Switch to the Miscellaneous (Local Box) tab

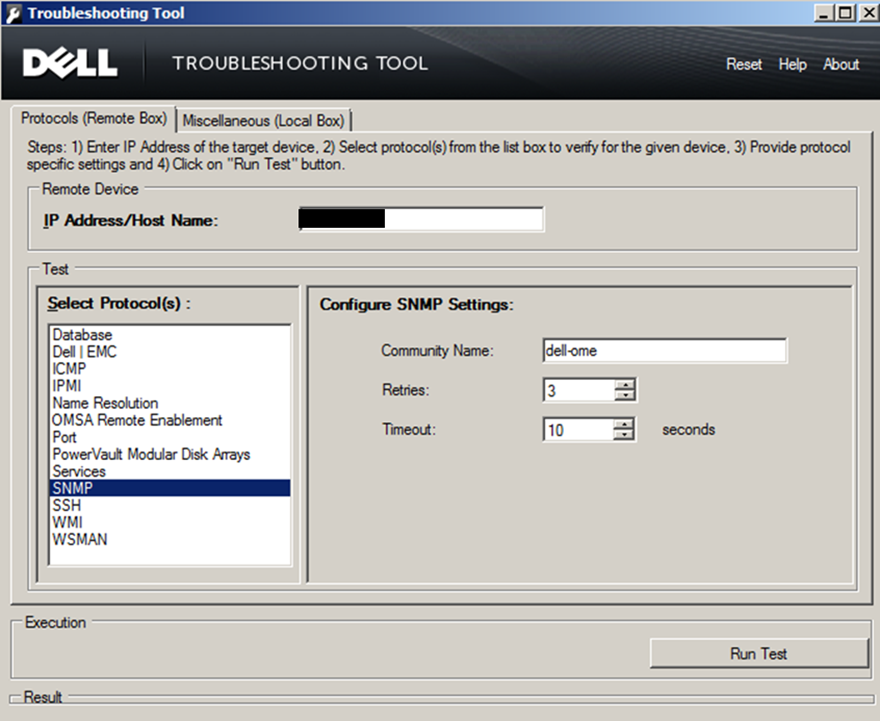(x=263, y=119)
